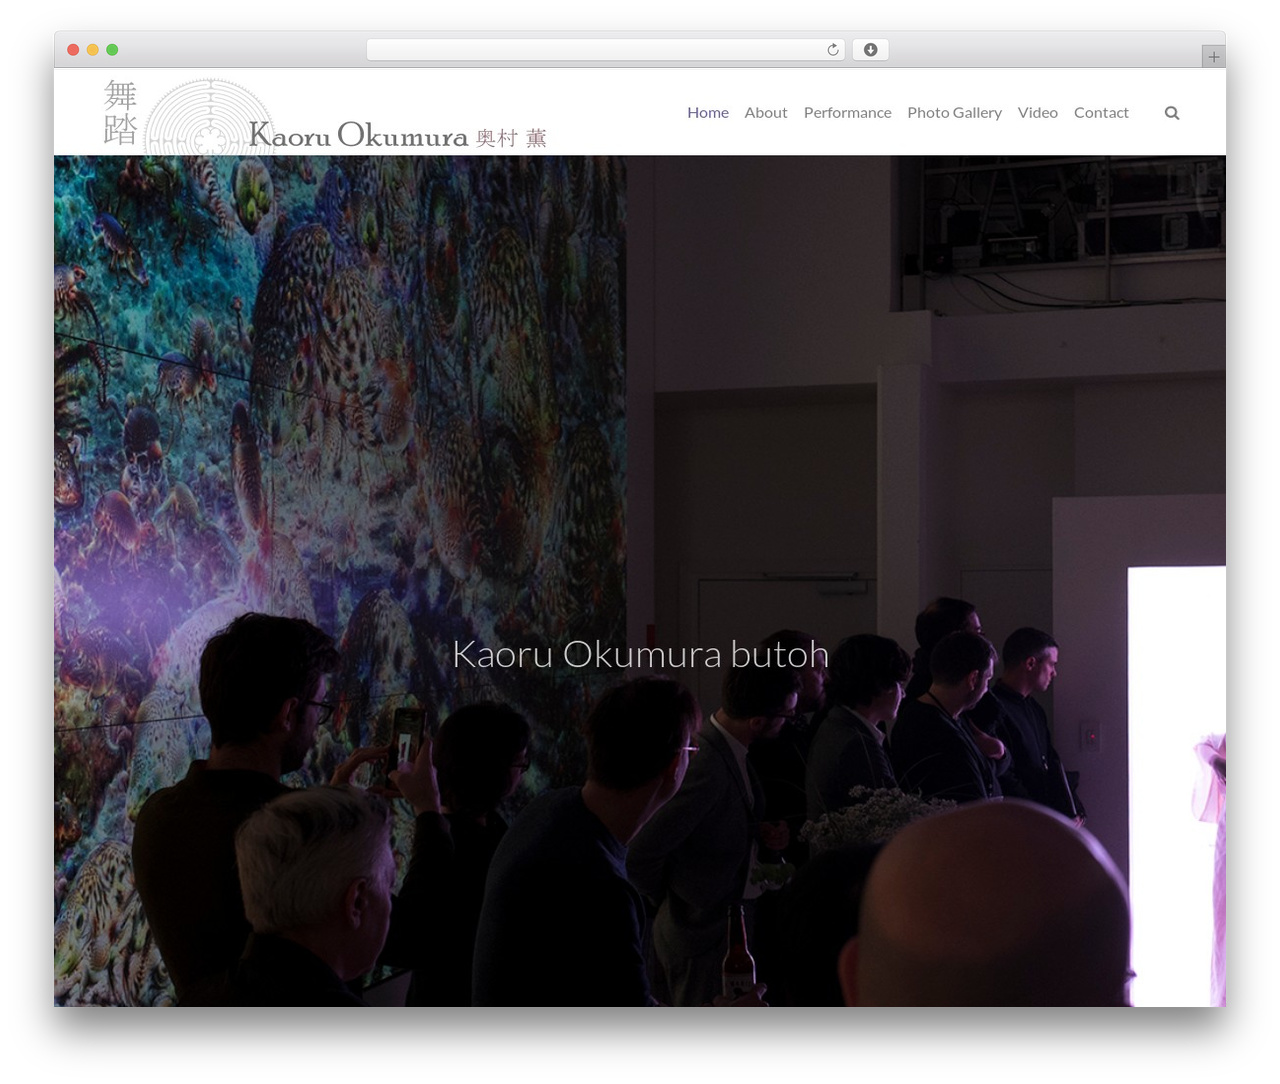Open the Photo Gallery page

point(954,113)
